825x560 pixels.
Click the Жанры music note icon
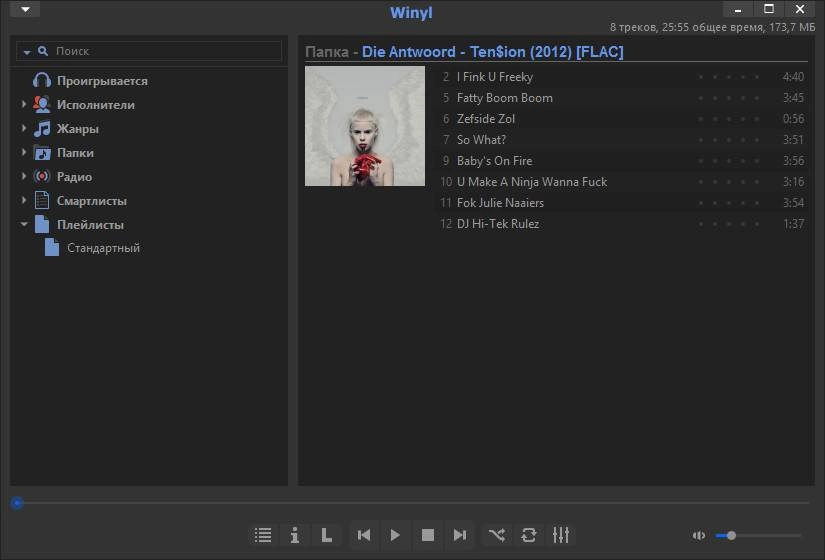[42, 128]
